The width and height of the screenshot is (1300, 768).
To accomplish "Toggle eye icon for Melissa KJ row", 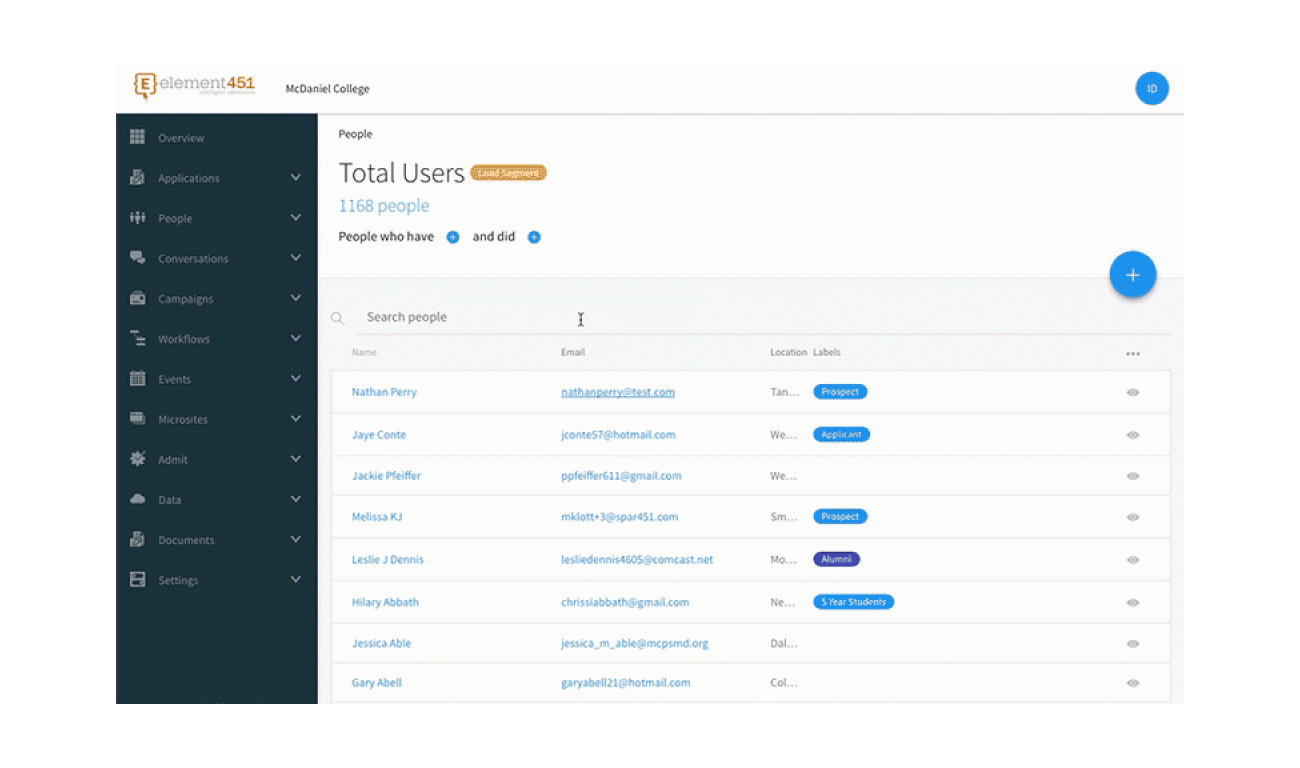I will click(1132, 518).
